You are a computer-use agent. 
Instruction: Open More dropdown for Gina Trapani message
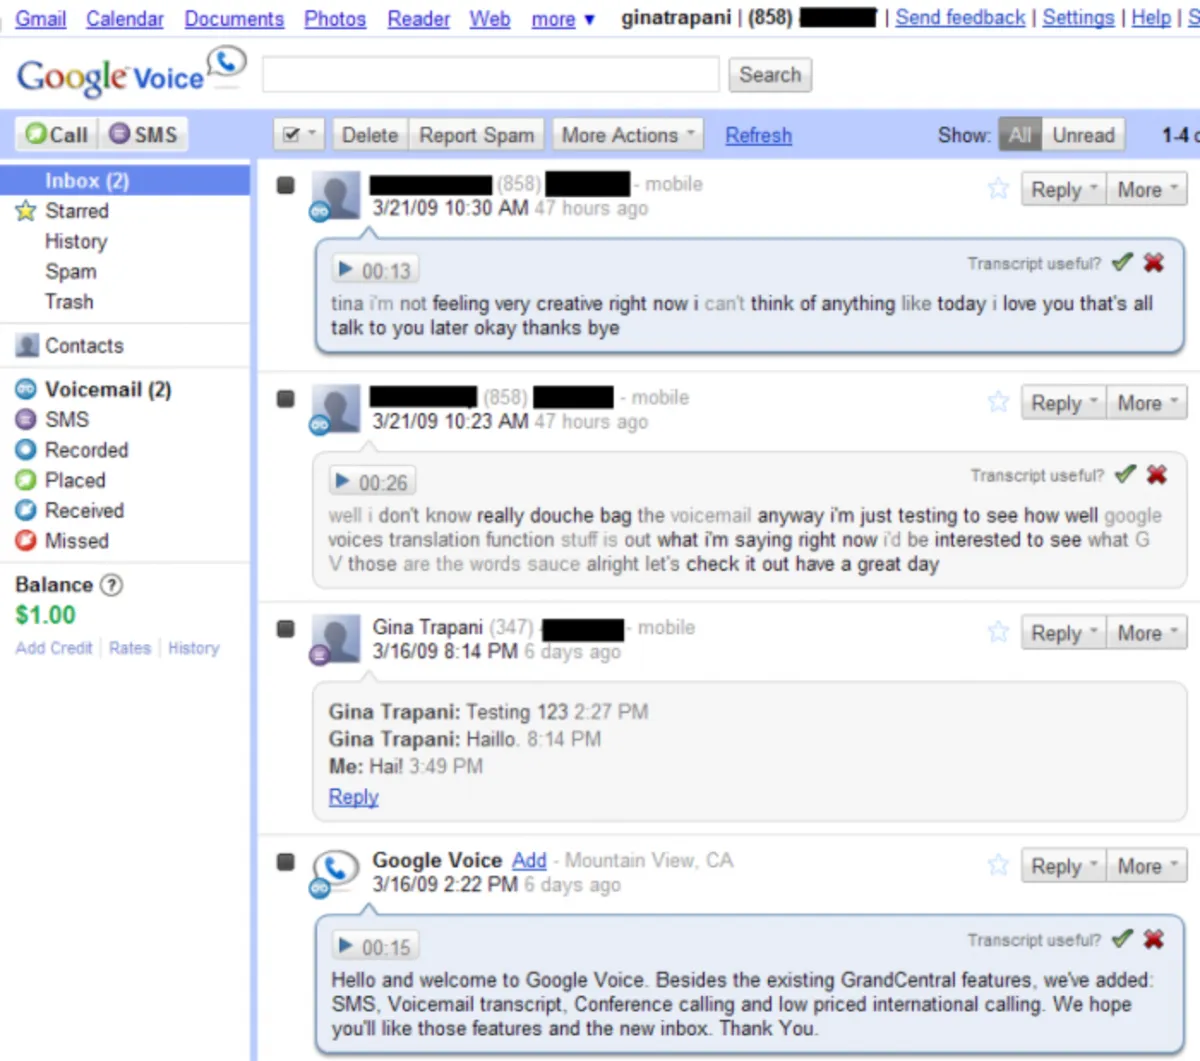click(x=1146, y=632)
